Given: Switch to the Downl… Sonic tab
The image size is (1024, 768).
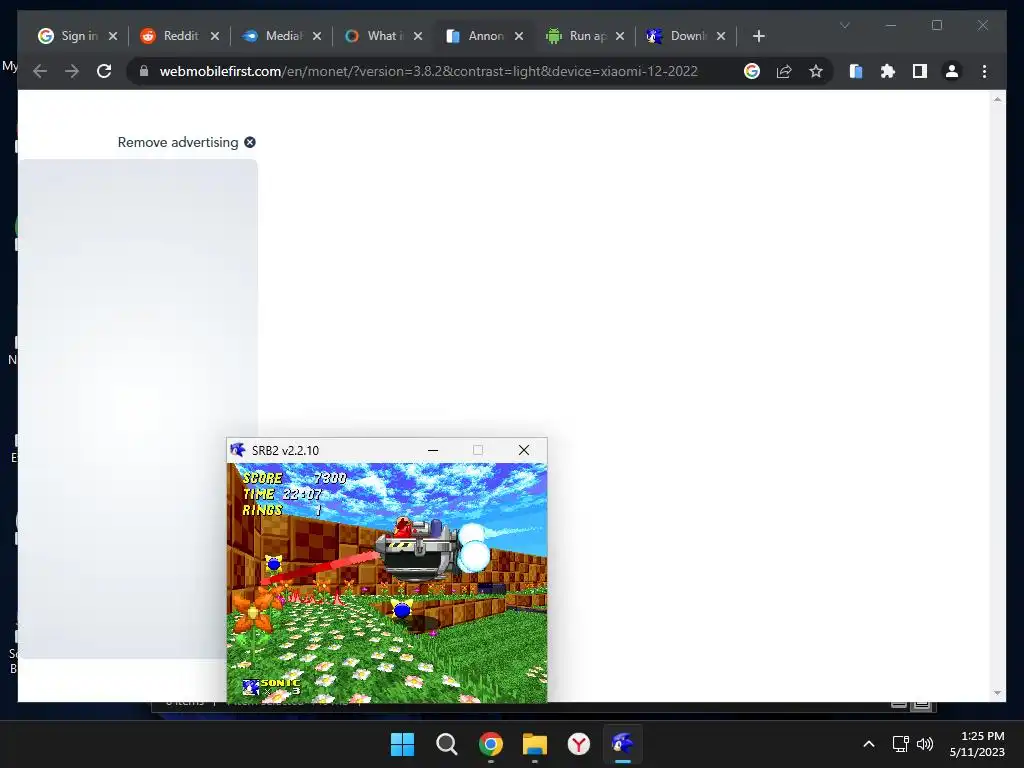Looking at the screenshot, I should [x=677, y=36].
